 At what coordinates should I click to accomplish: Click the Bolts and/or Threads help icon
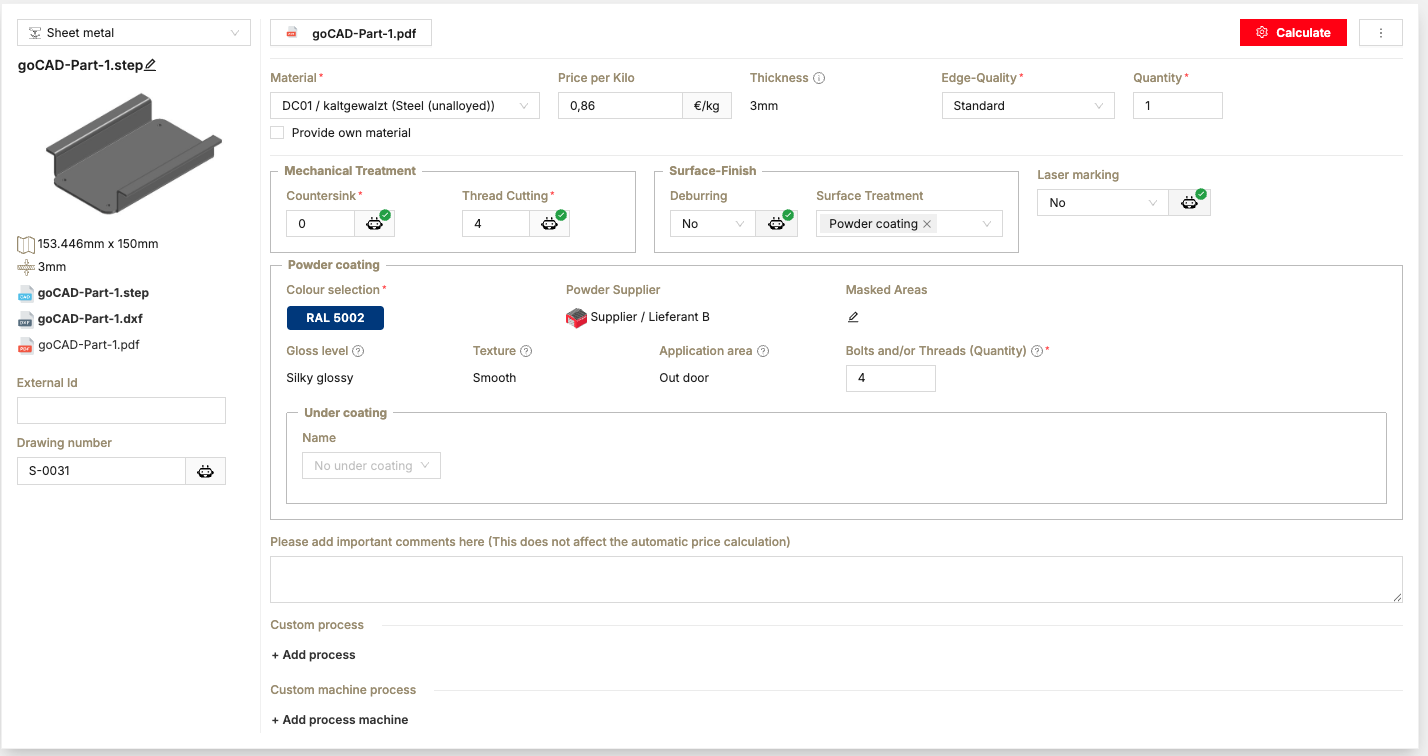tap(1037, 351)
